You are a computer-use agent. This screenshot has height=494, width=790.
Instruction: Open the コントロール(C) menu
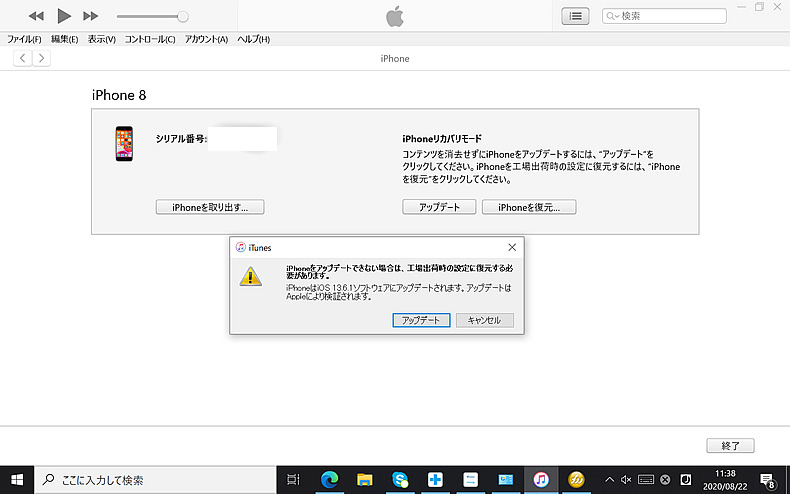150,39
